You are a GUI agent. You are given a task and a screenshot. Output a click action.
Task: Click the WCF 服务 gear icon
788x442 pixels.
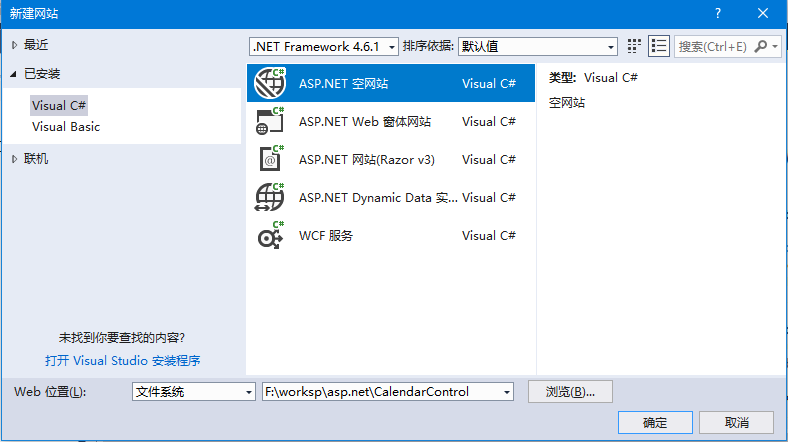coord(270,235)
